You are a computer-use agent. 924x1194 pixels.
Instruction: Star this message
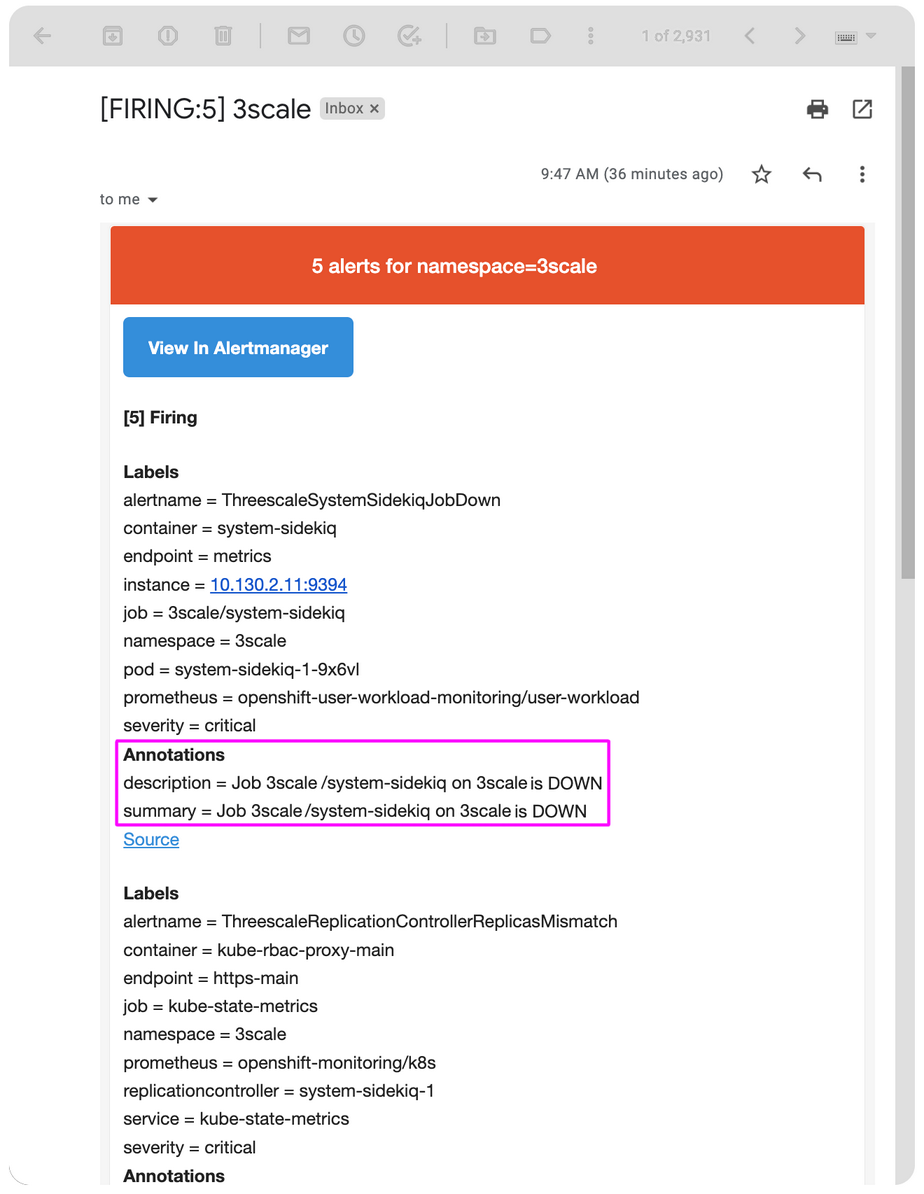762,175
